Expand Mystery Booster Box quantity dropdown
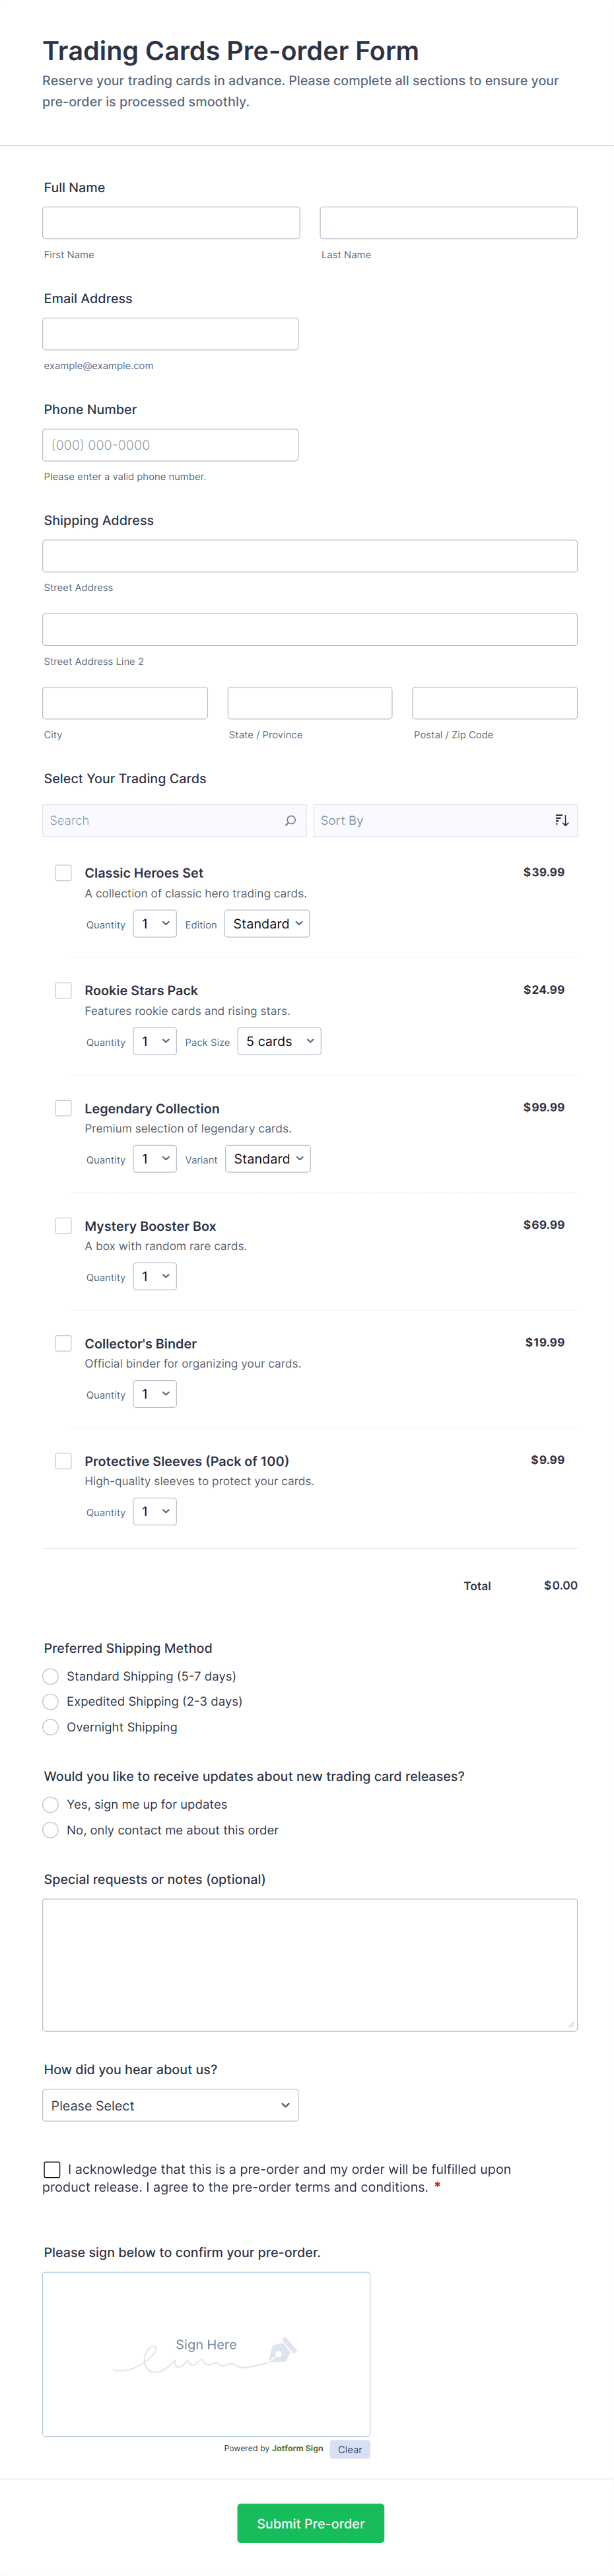 click(155, 1276)
